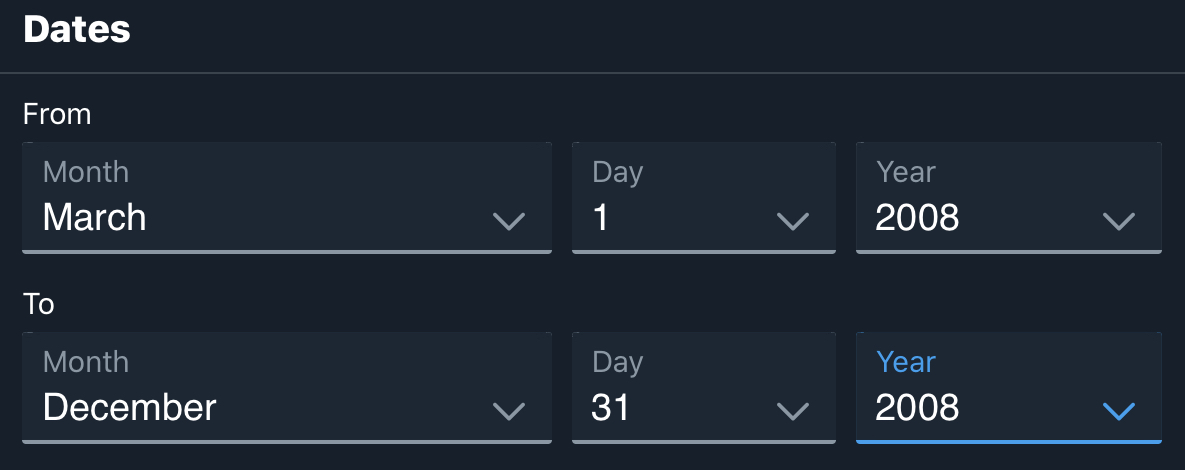The width and height of the screenshot is (1185, 470).
Task: Click the chevron in the From Day dropdown
Action: click(793, 221)
